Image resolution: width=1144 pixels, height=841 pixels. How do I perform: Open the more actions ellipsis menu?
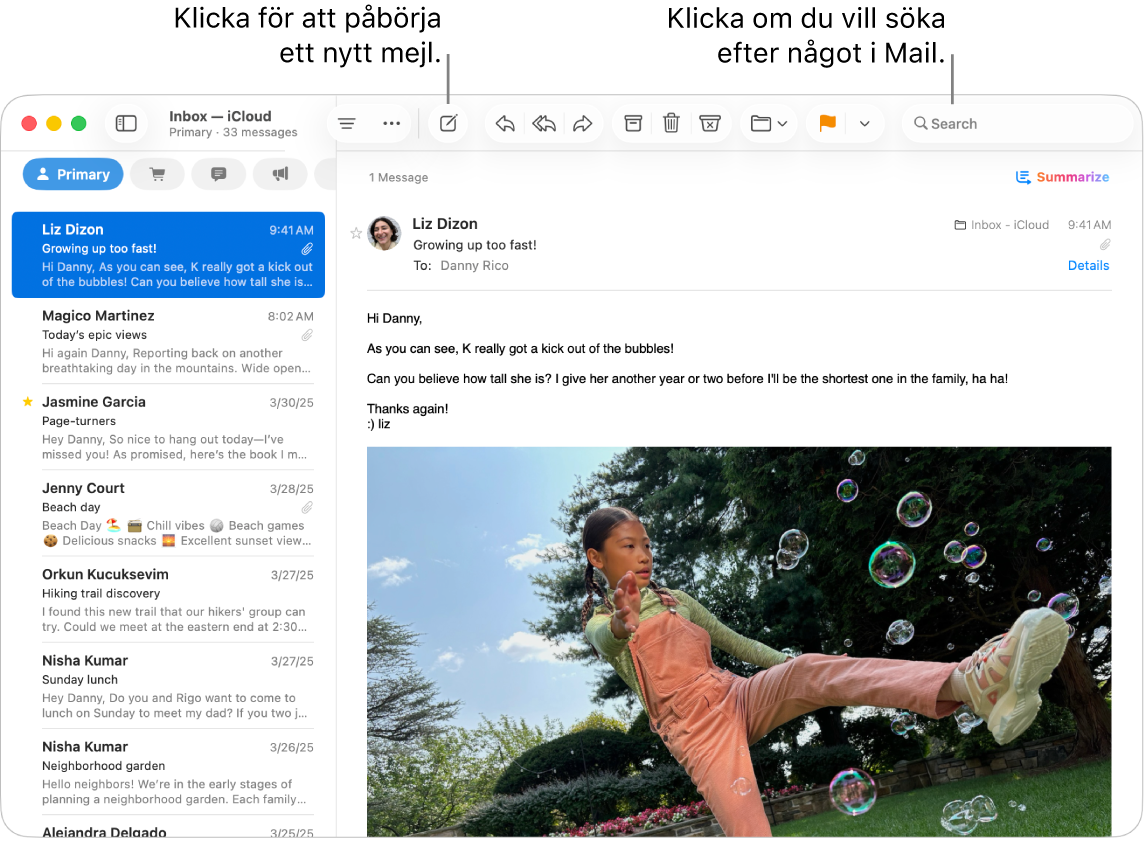click(x=391, y=123)
